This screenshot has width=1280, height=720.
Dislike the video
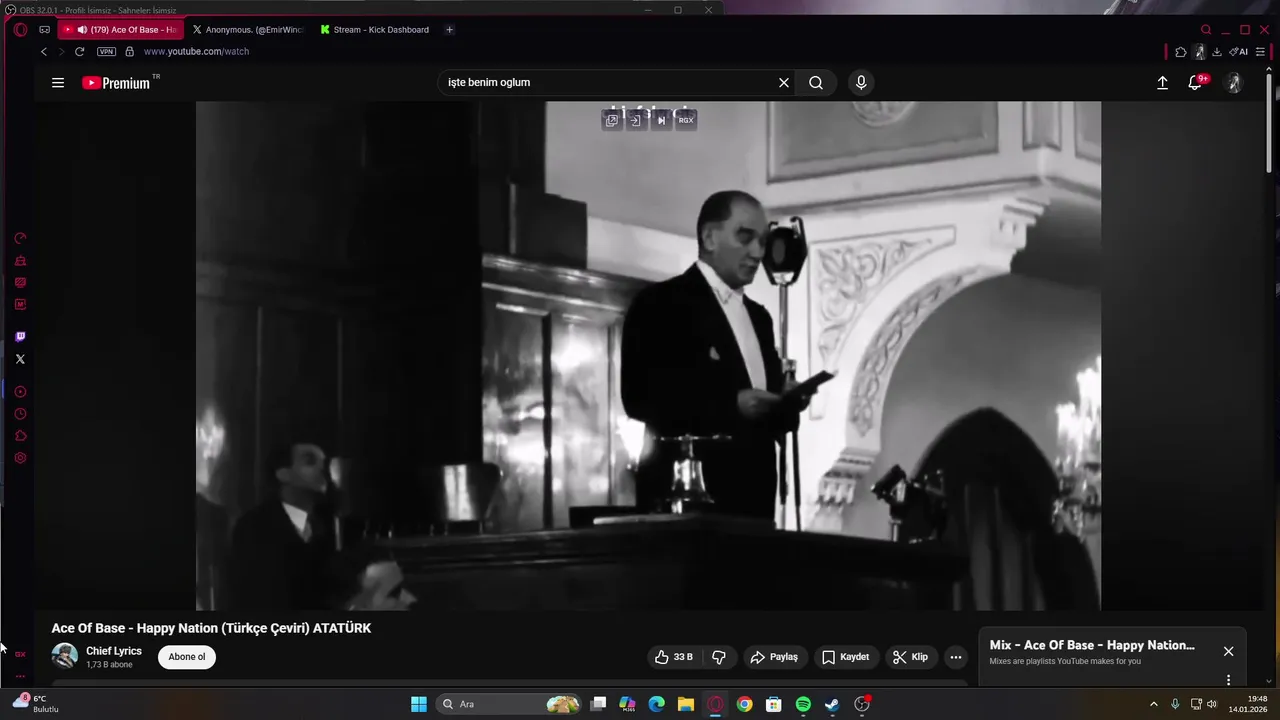click(718, 657)
